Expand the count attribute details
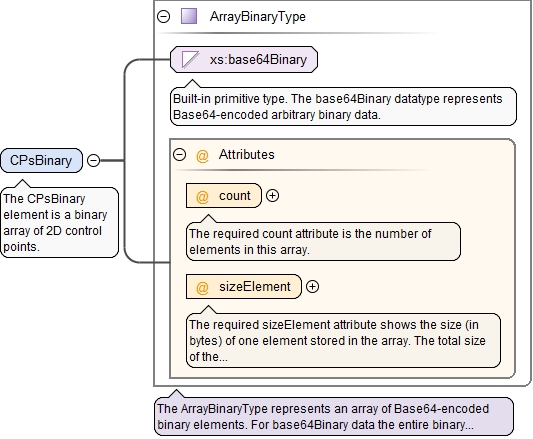533x439 pixels. pos(272,196)
